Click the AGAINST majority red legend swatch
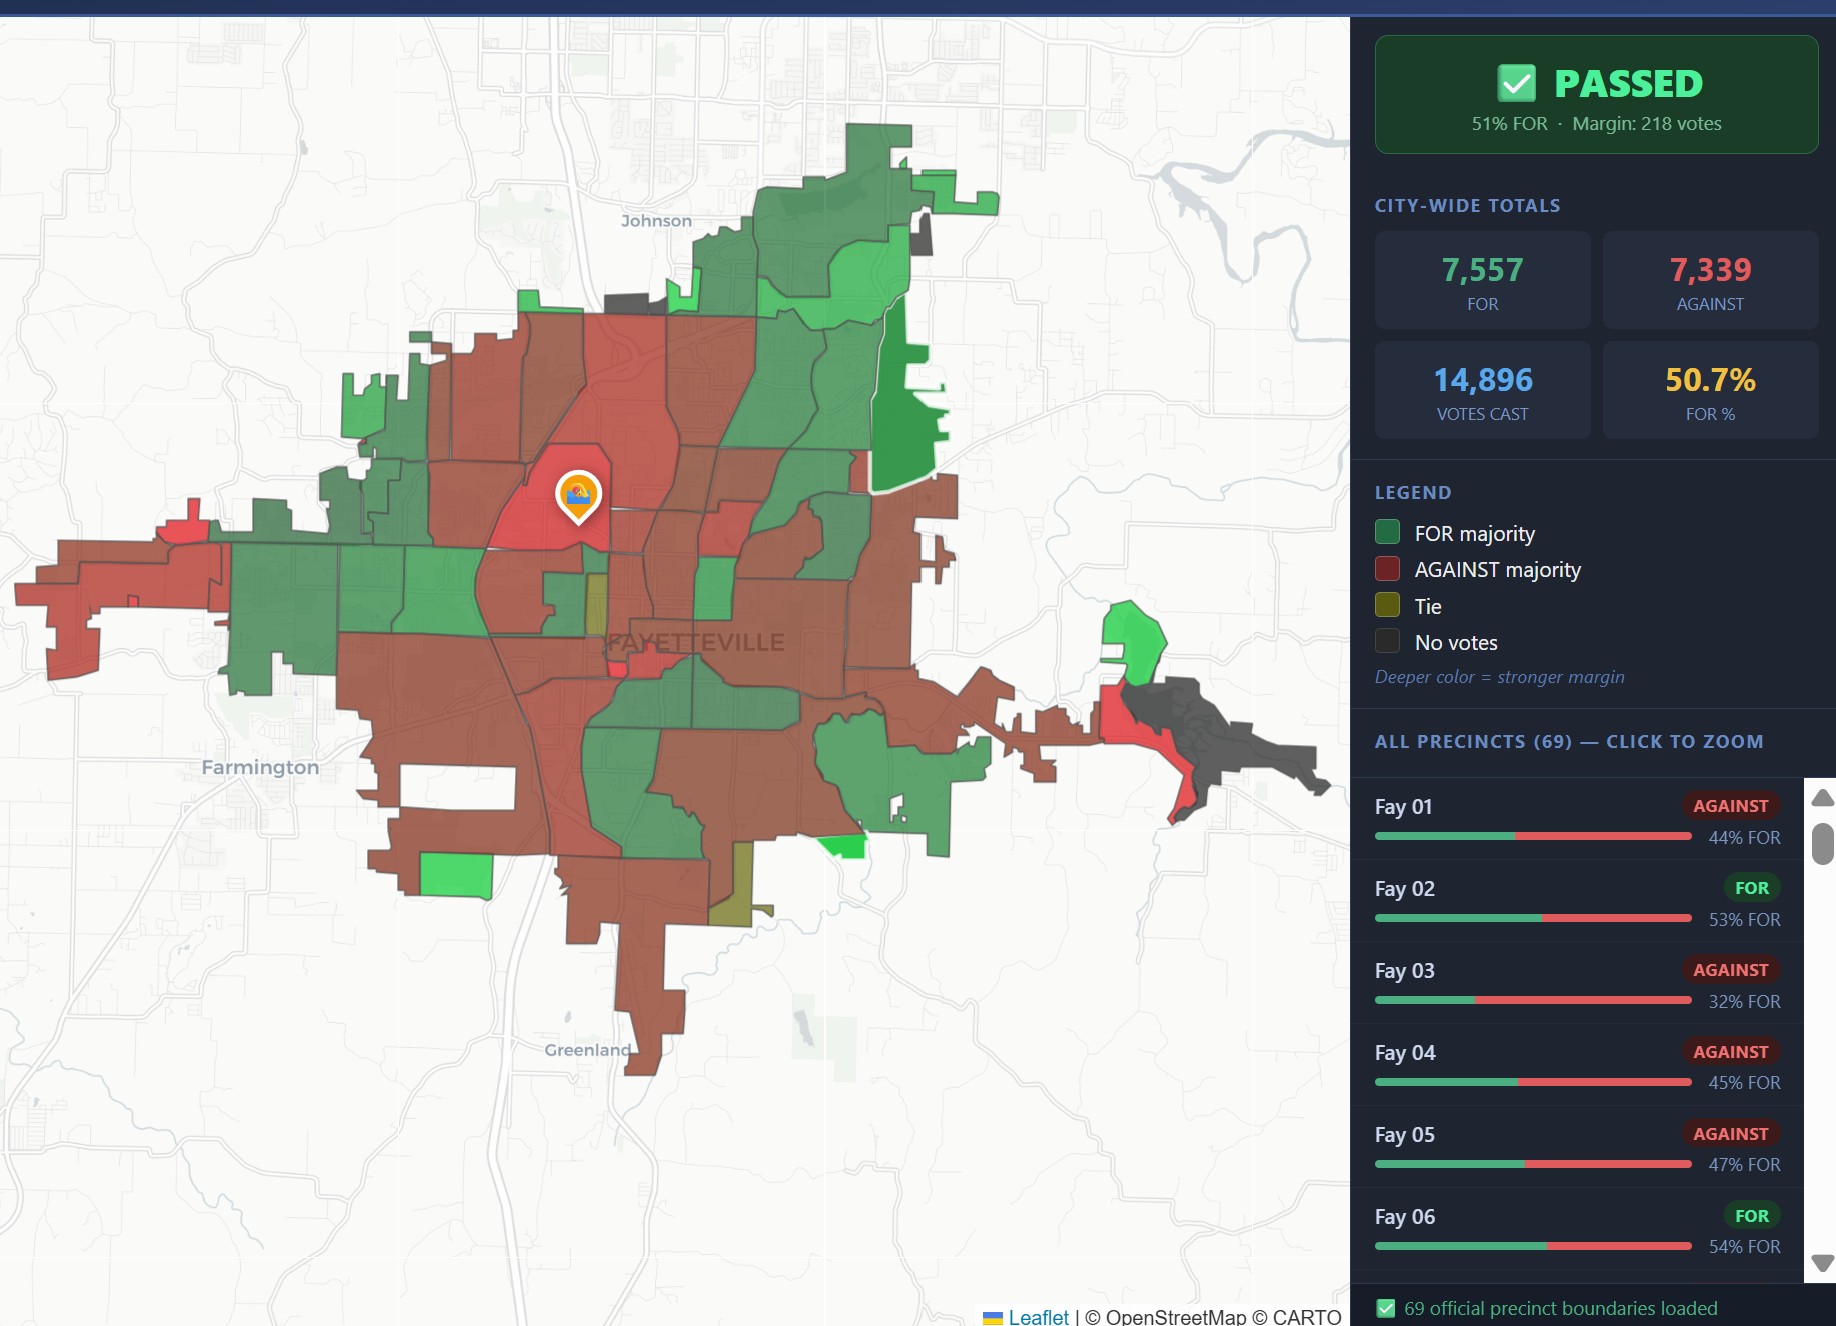 coord(1387,569)
